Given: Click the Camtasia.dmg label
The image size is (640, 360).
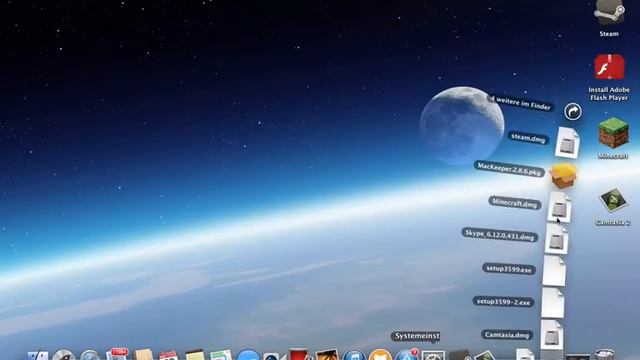Looking at the screenshot, I should point(507,335).
